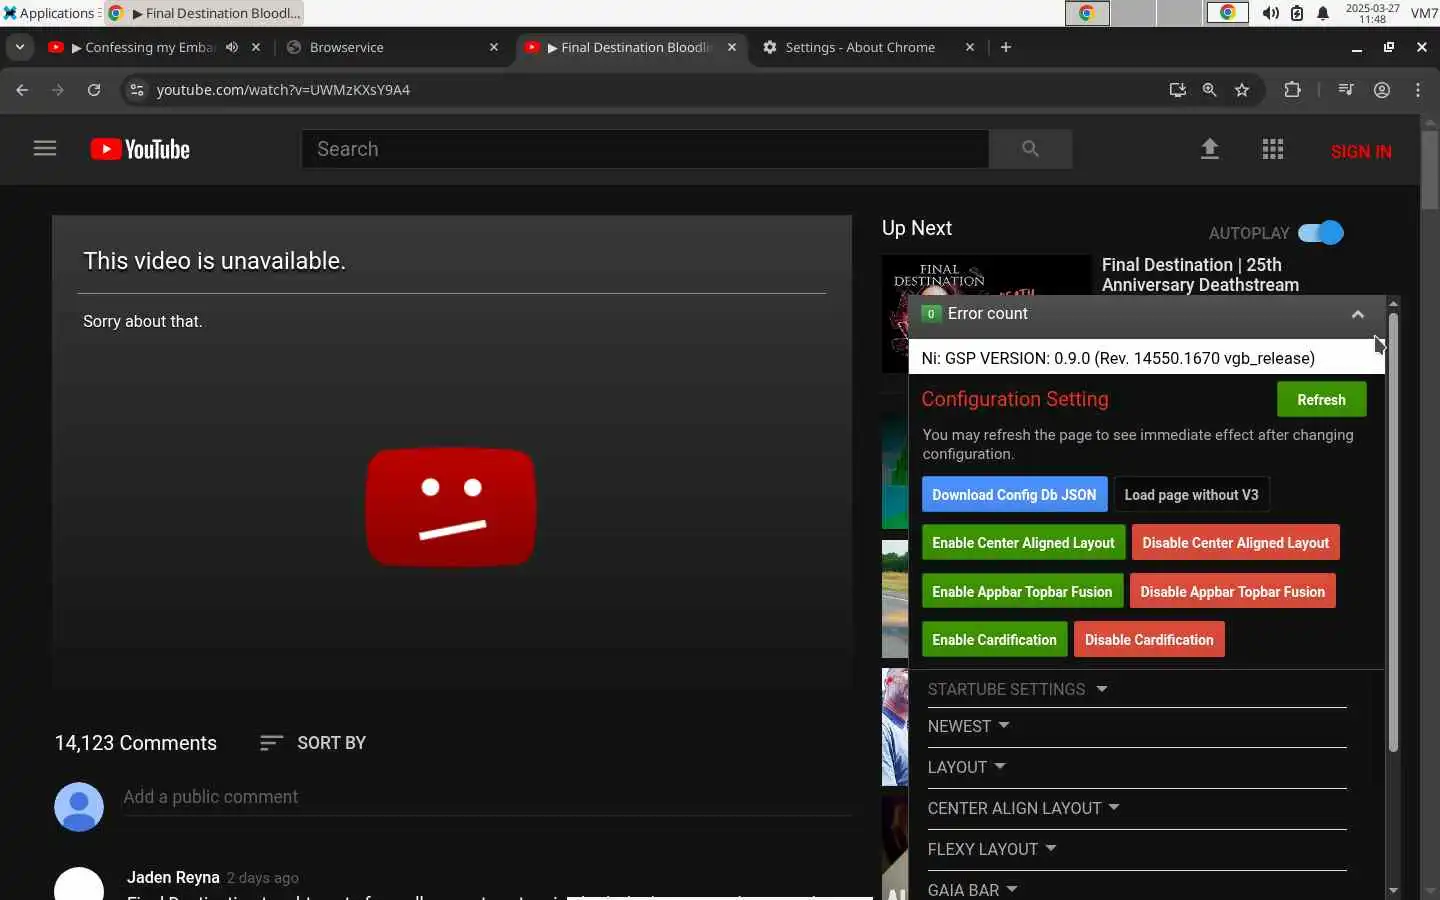This screenshot has width=1440, height=900.
Task: Collapse the Error count panel chevron
Action: (x=1357, y=314)
